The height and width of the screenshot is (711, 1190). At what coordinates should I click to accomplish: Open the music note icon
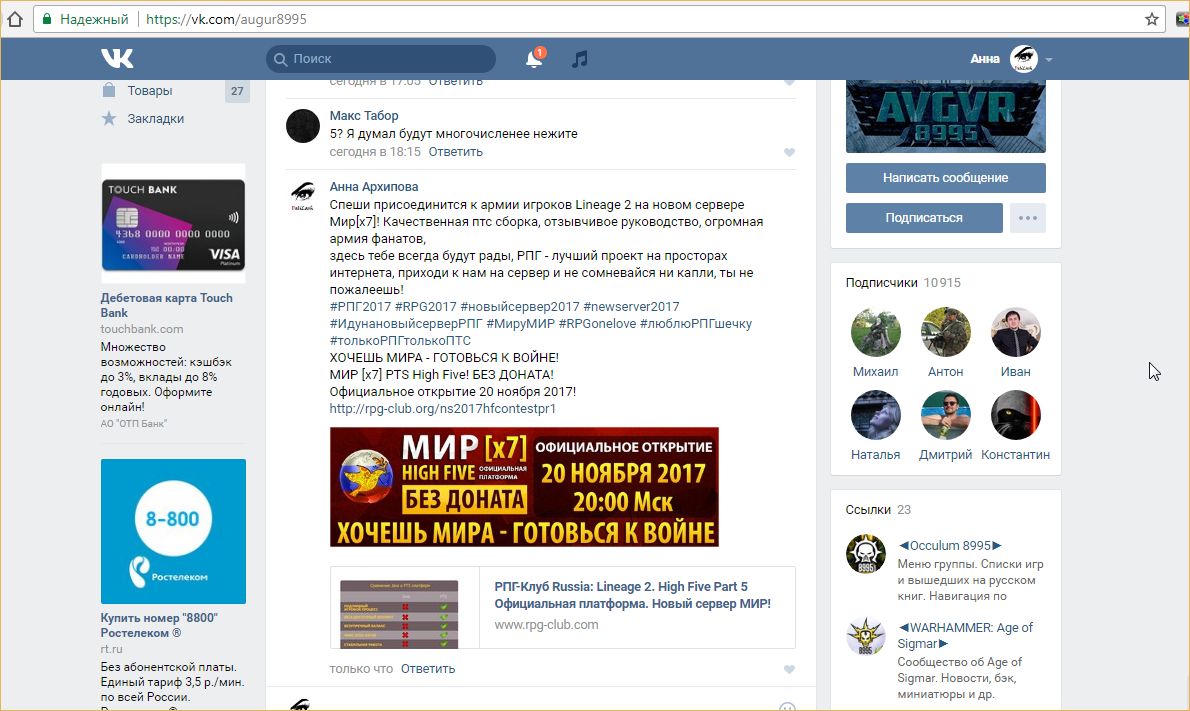[580, 58]
